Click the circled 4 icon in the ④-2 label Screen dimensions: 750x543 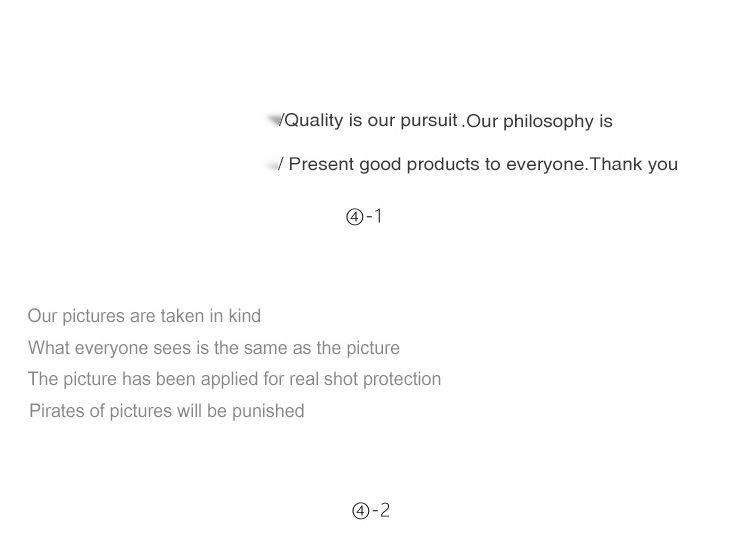360,512
